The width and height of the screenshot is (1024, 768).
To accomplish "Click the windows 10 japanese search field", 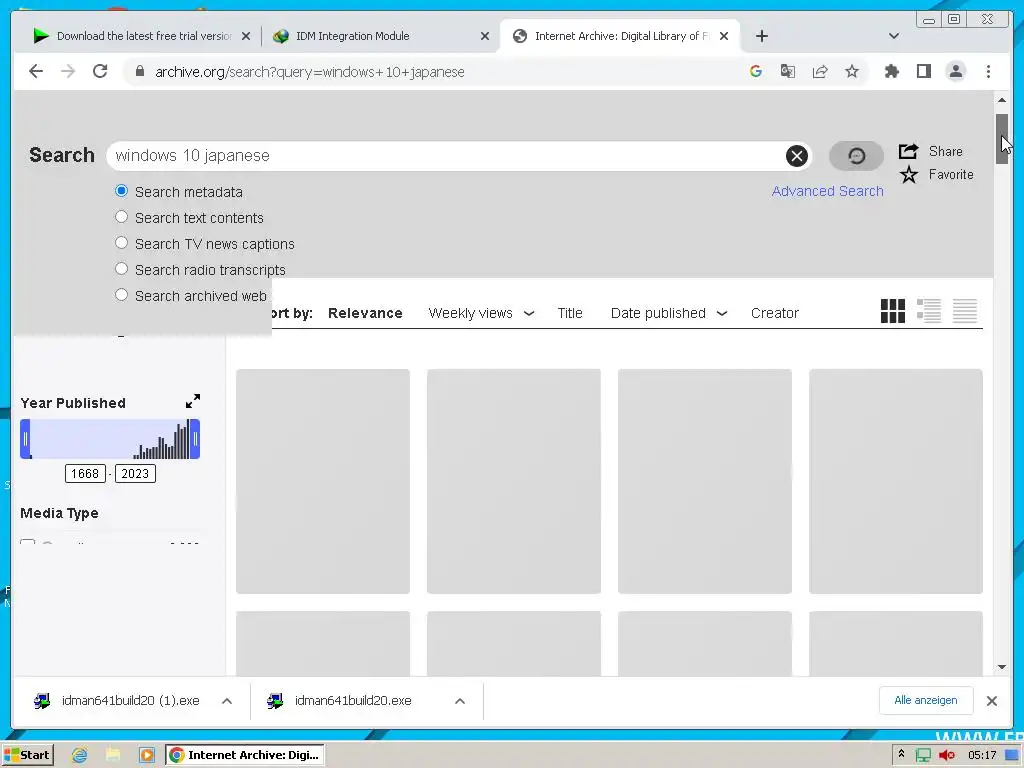I will point(448,155).
